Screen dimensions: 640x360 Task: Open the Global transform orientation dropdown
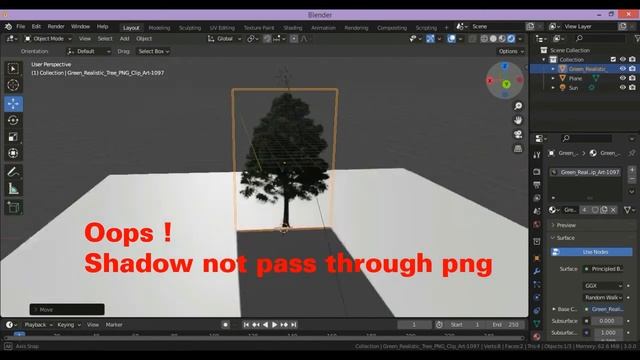click(224, 39)
